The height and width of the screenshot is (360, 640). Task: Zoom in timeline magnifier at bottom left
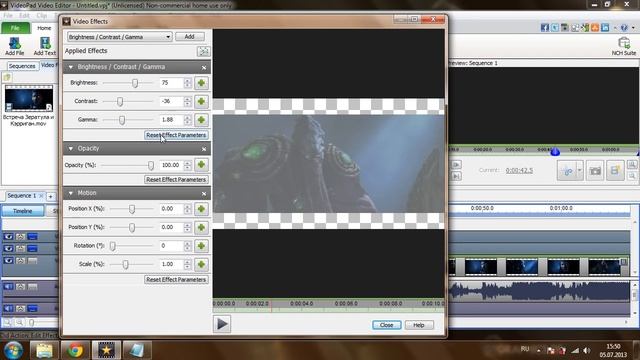coord(19,323)
